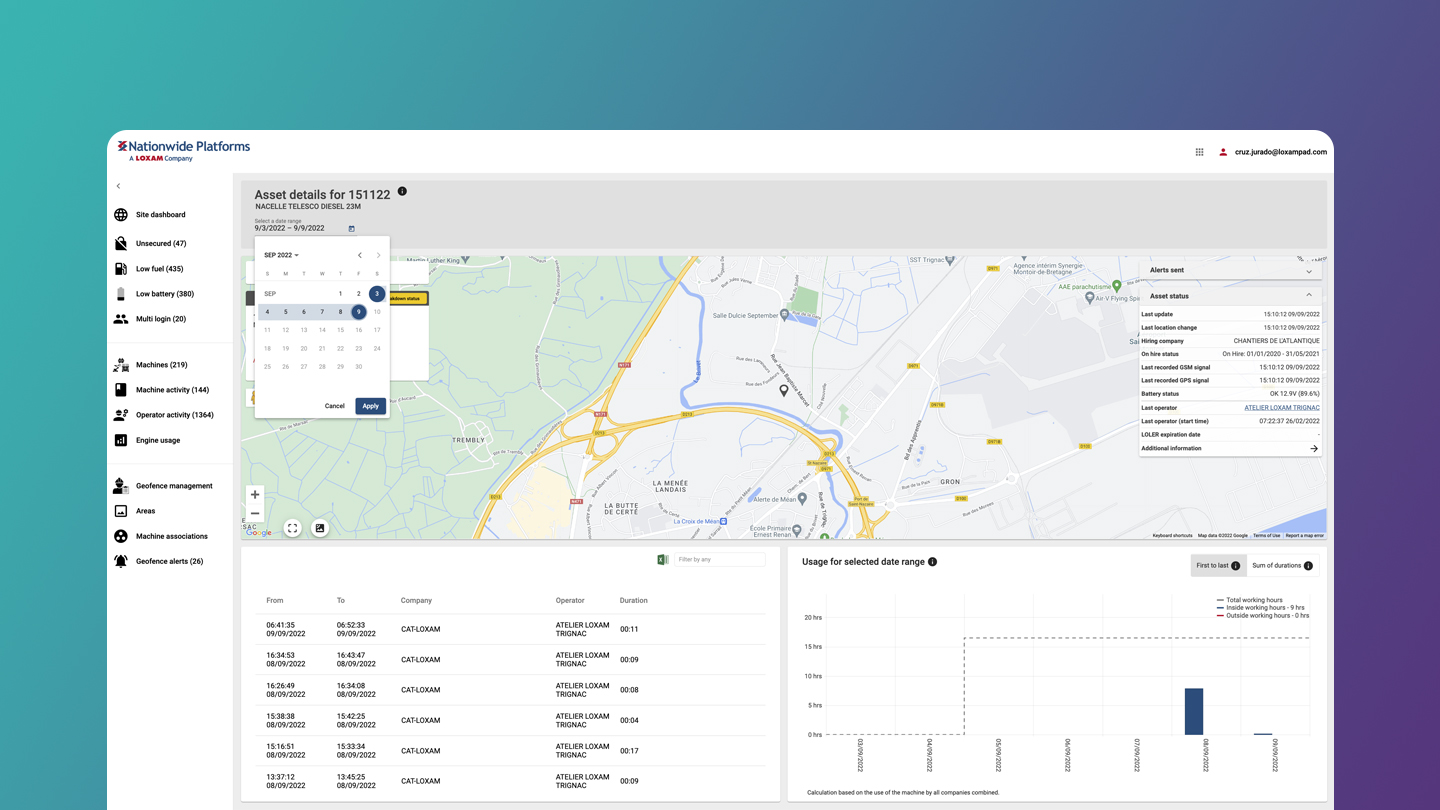Open the map Keyboard shortcuts link

click(x=1172, y=536)
